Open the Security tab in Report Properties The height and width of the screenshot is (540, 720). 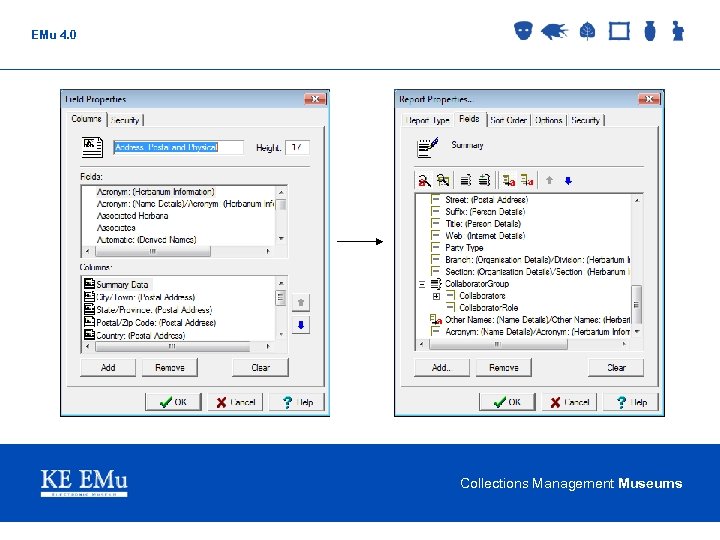(585, 120)
